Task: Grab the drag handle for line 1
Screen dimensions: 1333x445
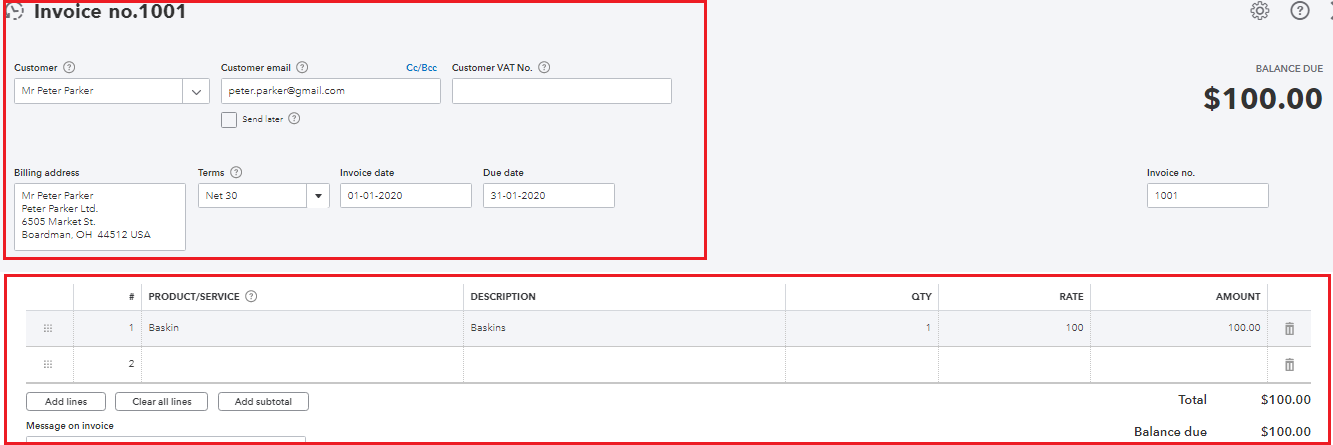Action: tap(48, 328)
